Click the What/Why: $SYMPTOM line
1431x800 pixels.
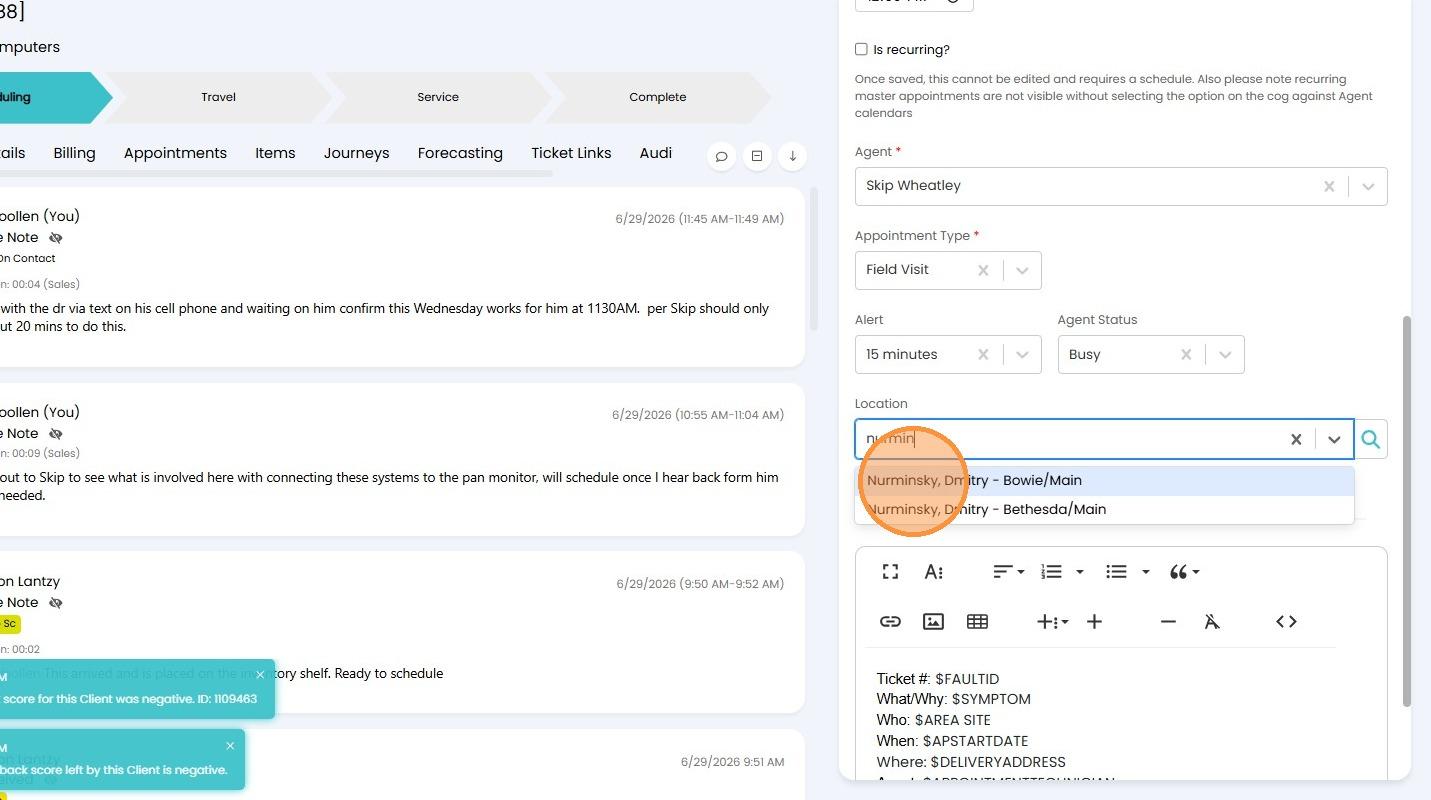click(x=954, y=699)
